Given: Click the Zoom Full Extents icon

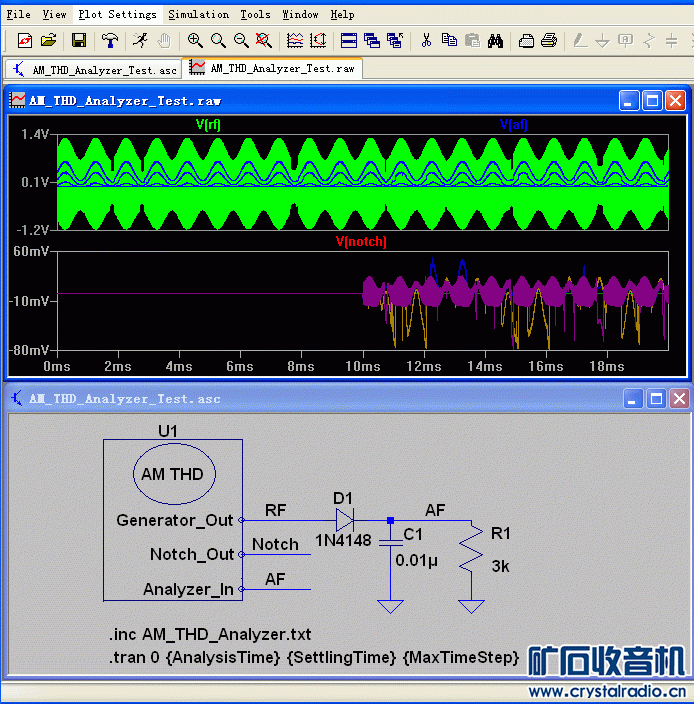Looking at the screenshot, I should click(x=264, y=41).
